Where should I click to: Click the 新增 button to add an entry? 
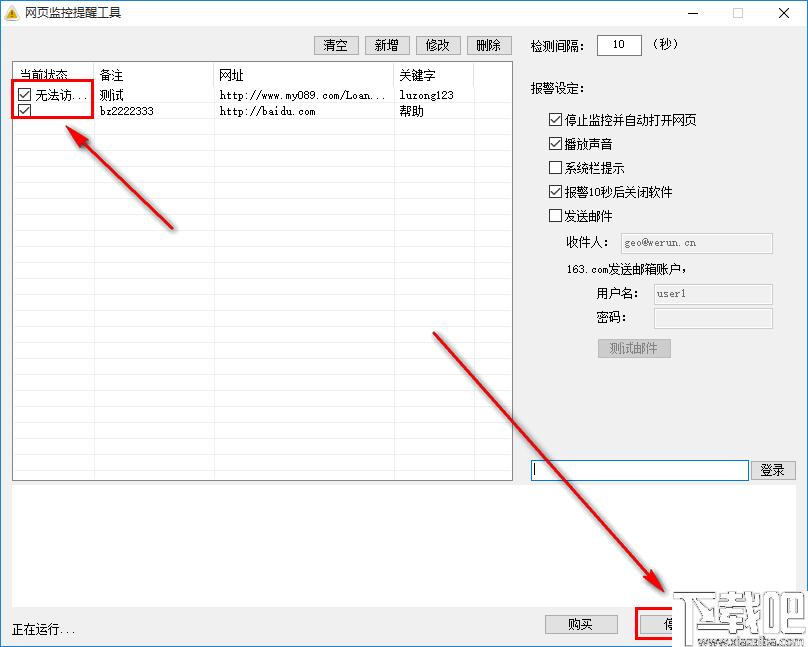(x=387, y=45)
